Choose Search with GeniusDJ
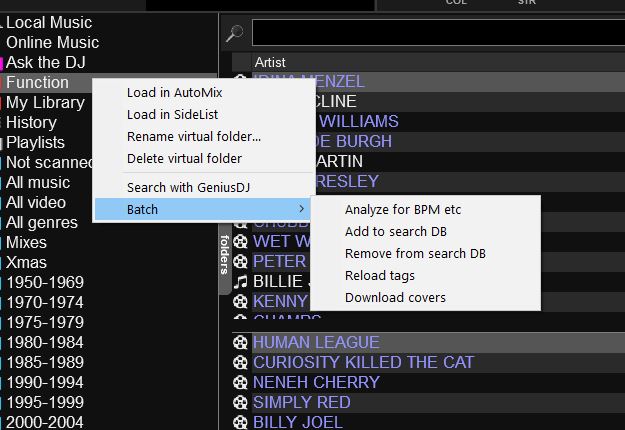The height and width of the screenshot is (430, 625). (x=188, y=187)
